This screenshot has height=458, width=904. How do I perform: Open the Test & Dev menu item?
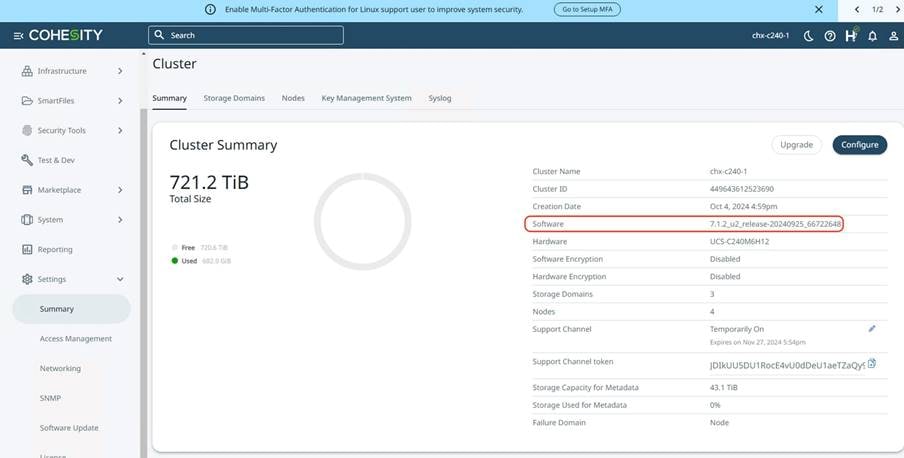56,160
